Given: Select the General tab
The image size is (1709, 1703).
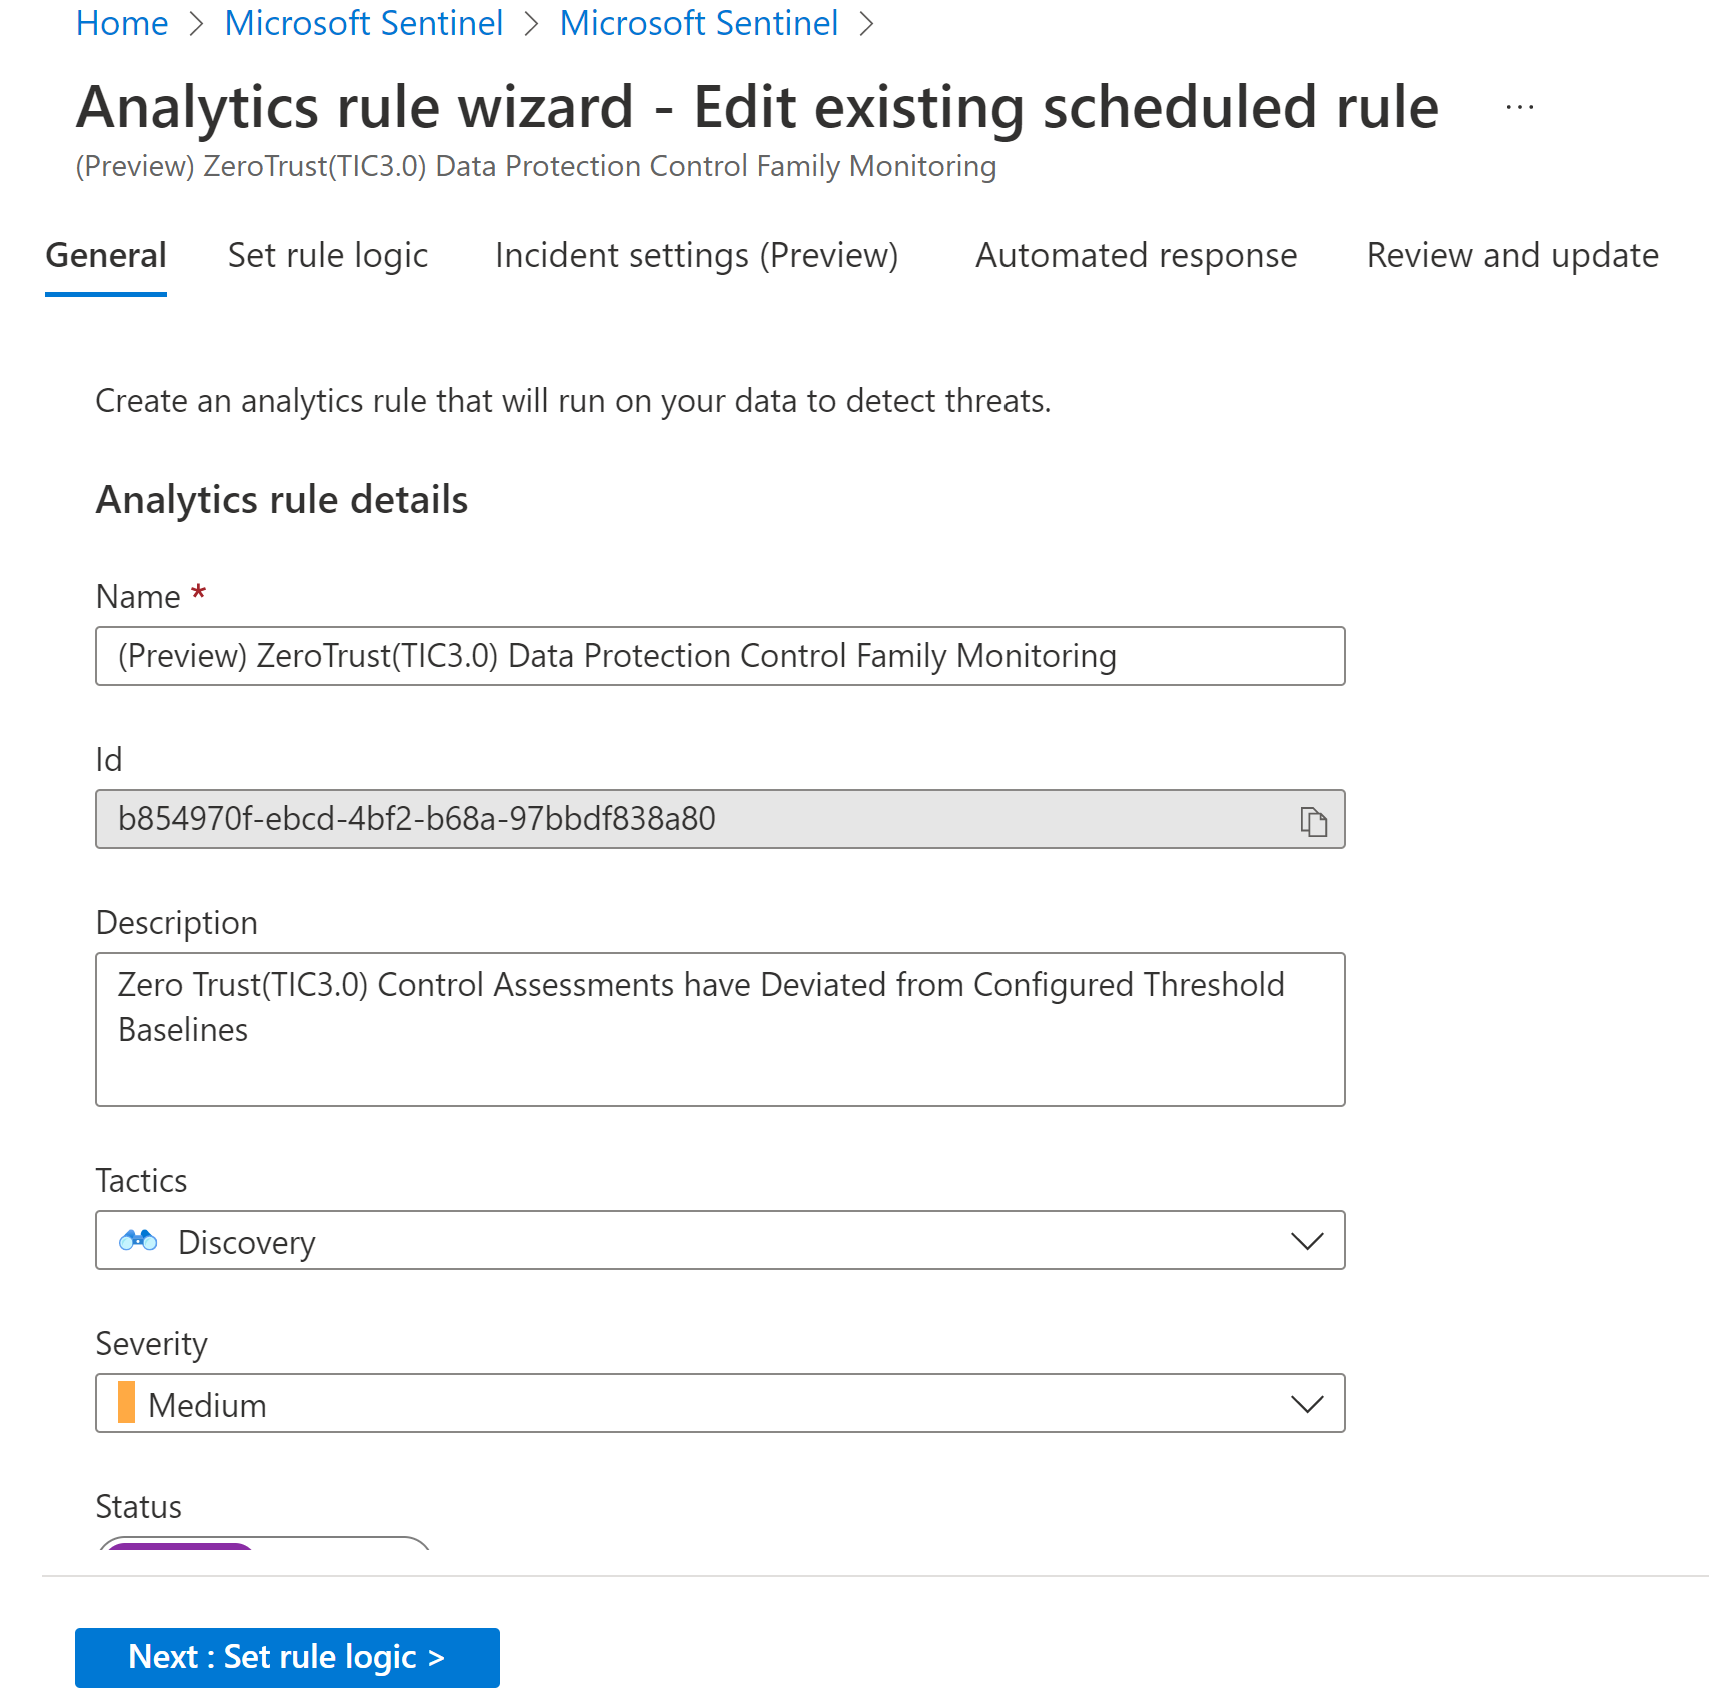Looking at the screenshot, I should coord(105,256).
